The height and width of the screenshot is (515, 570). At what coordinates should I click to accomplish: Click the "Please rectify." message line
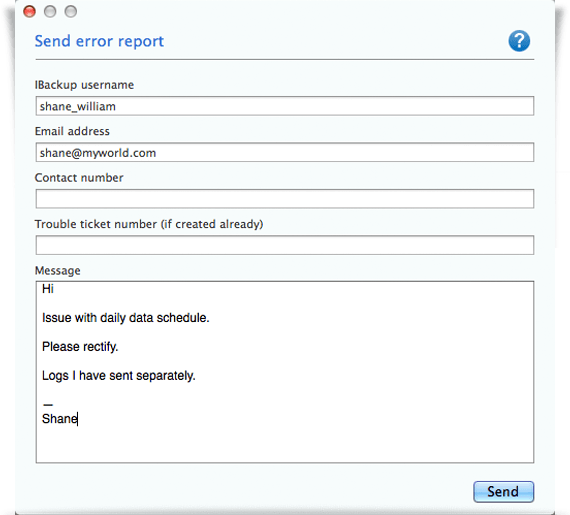click(x=80, y=347)
